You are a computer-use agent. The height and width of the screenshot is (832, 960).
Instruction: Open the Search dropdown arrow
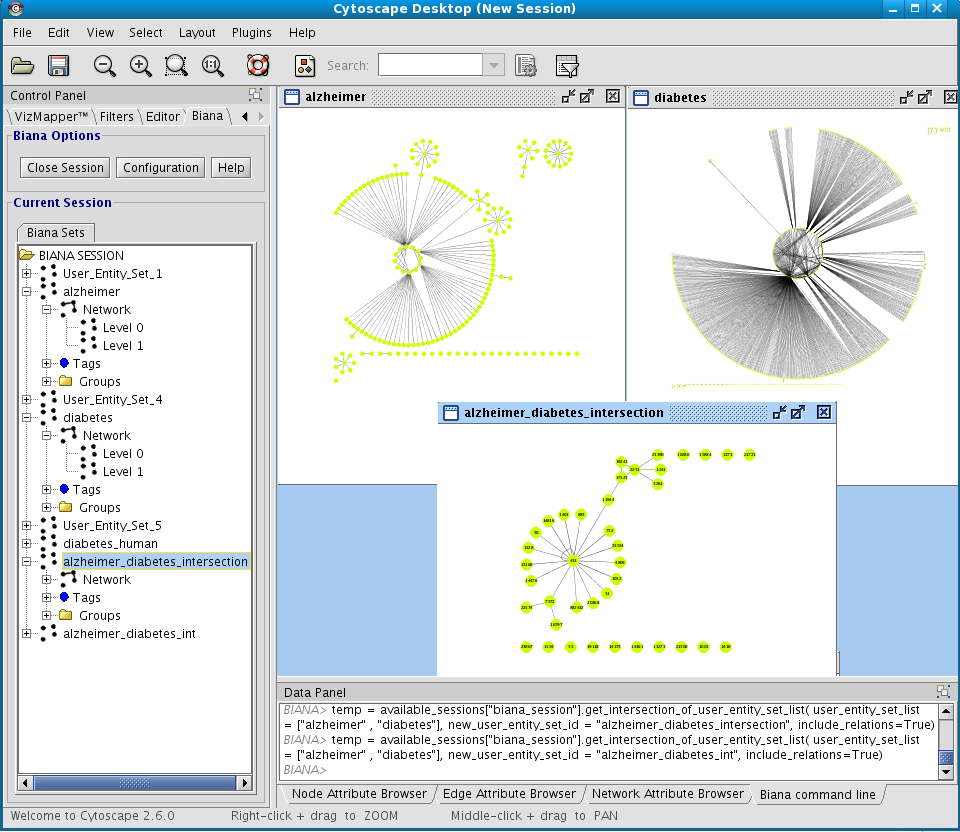(494, 66)
